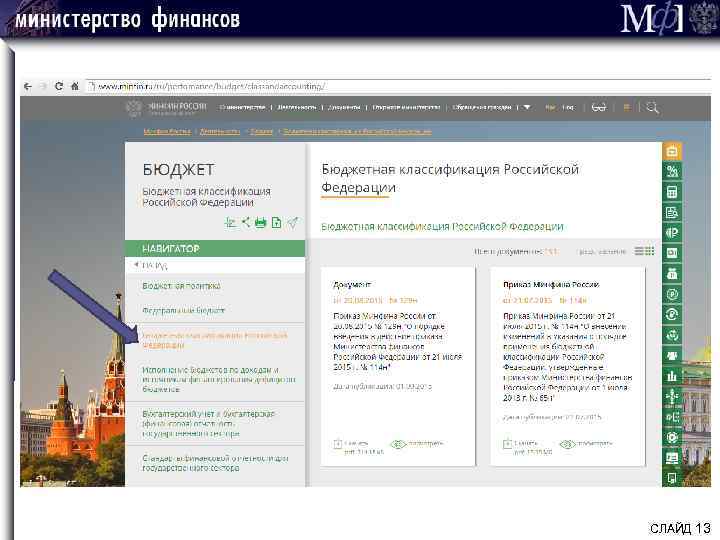Preview the № 114н document with 'посмотреть'
The width and height of the screenshot is (720, 540).
586,444
